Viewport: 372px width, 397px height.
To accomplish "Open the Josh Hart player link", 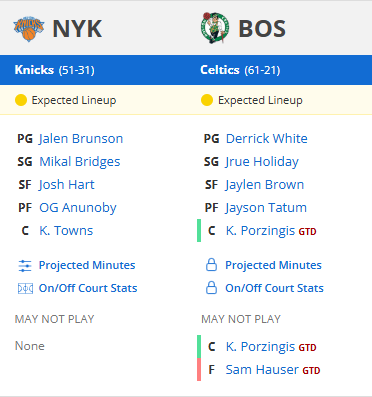I will pyautogui.click(x=67, y=185).
